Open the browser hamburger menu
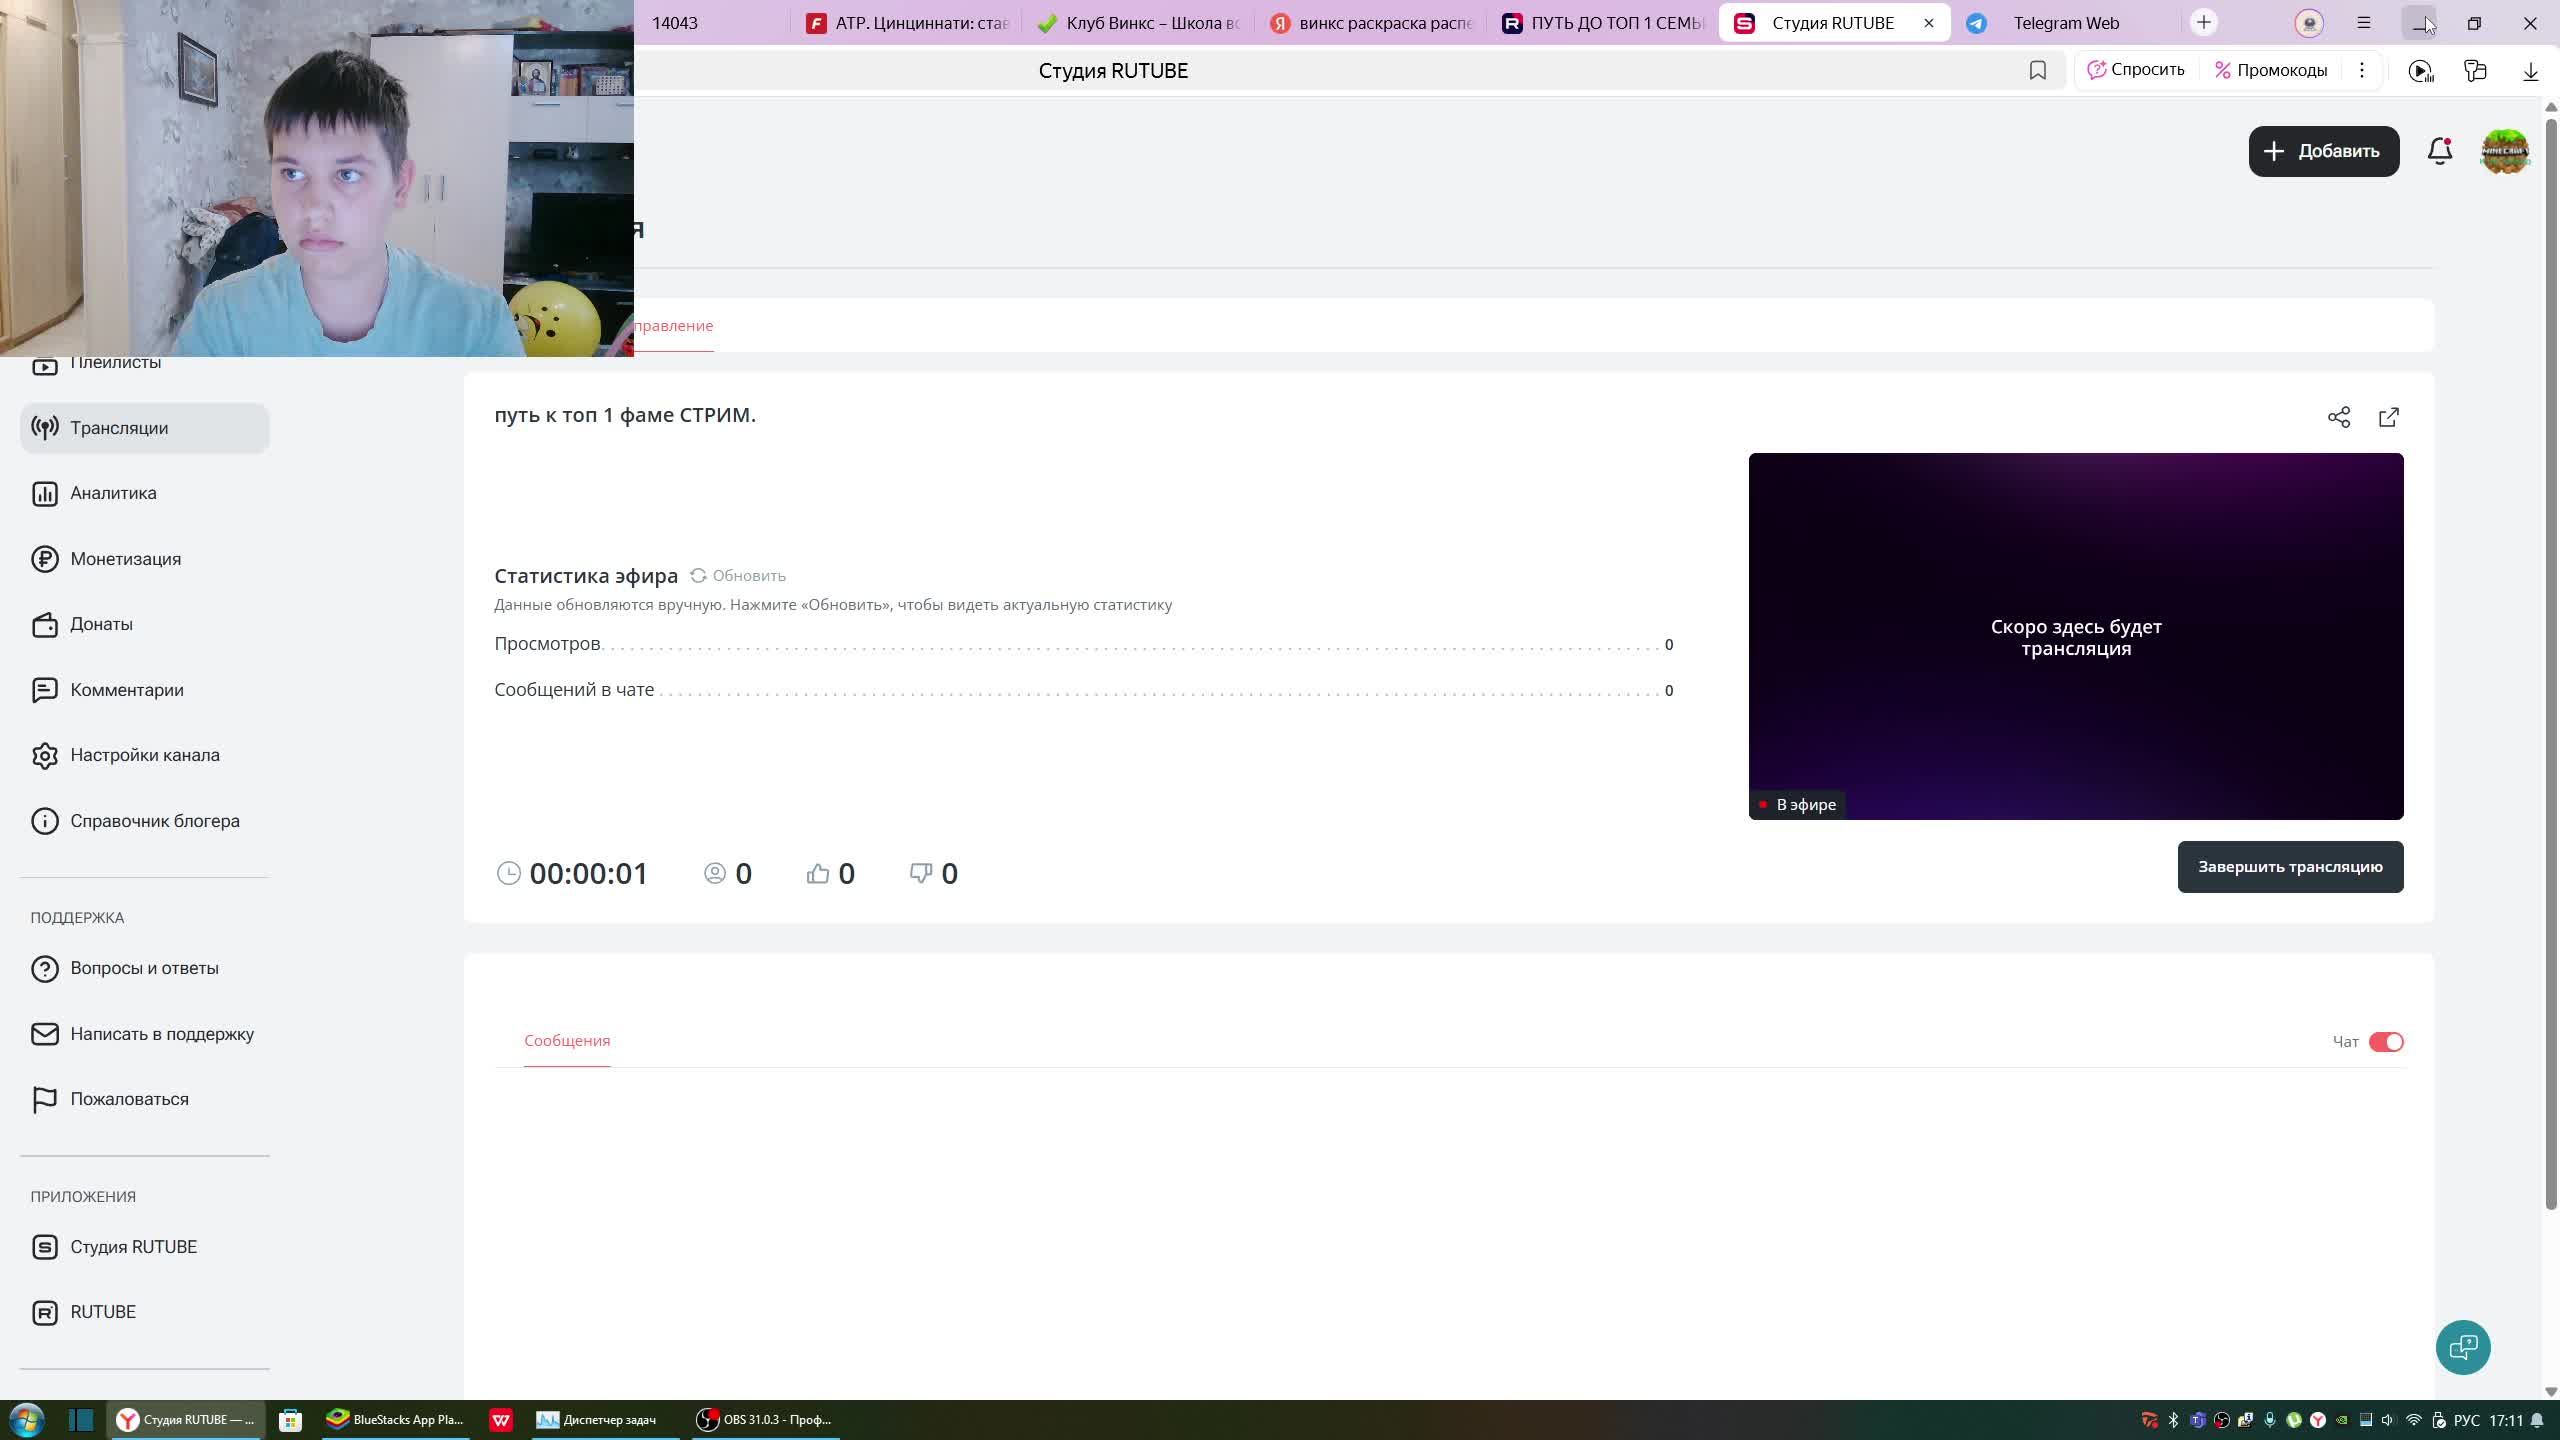 click(x=2363, y=23)
